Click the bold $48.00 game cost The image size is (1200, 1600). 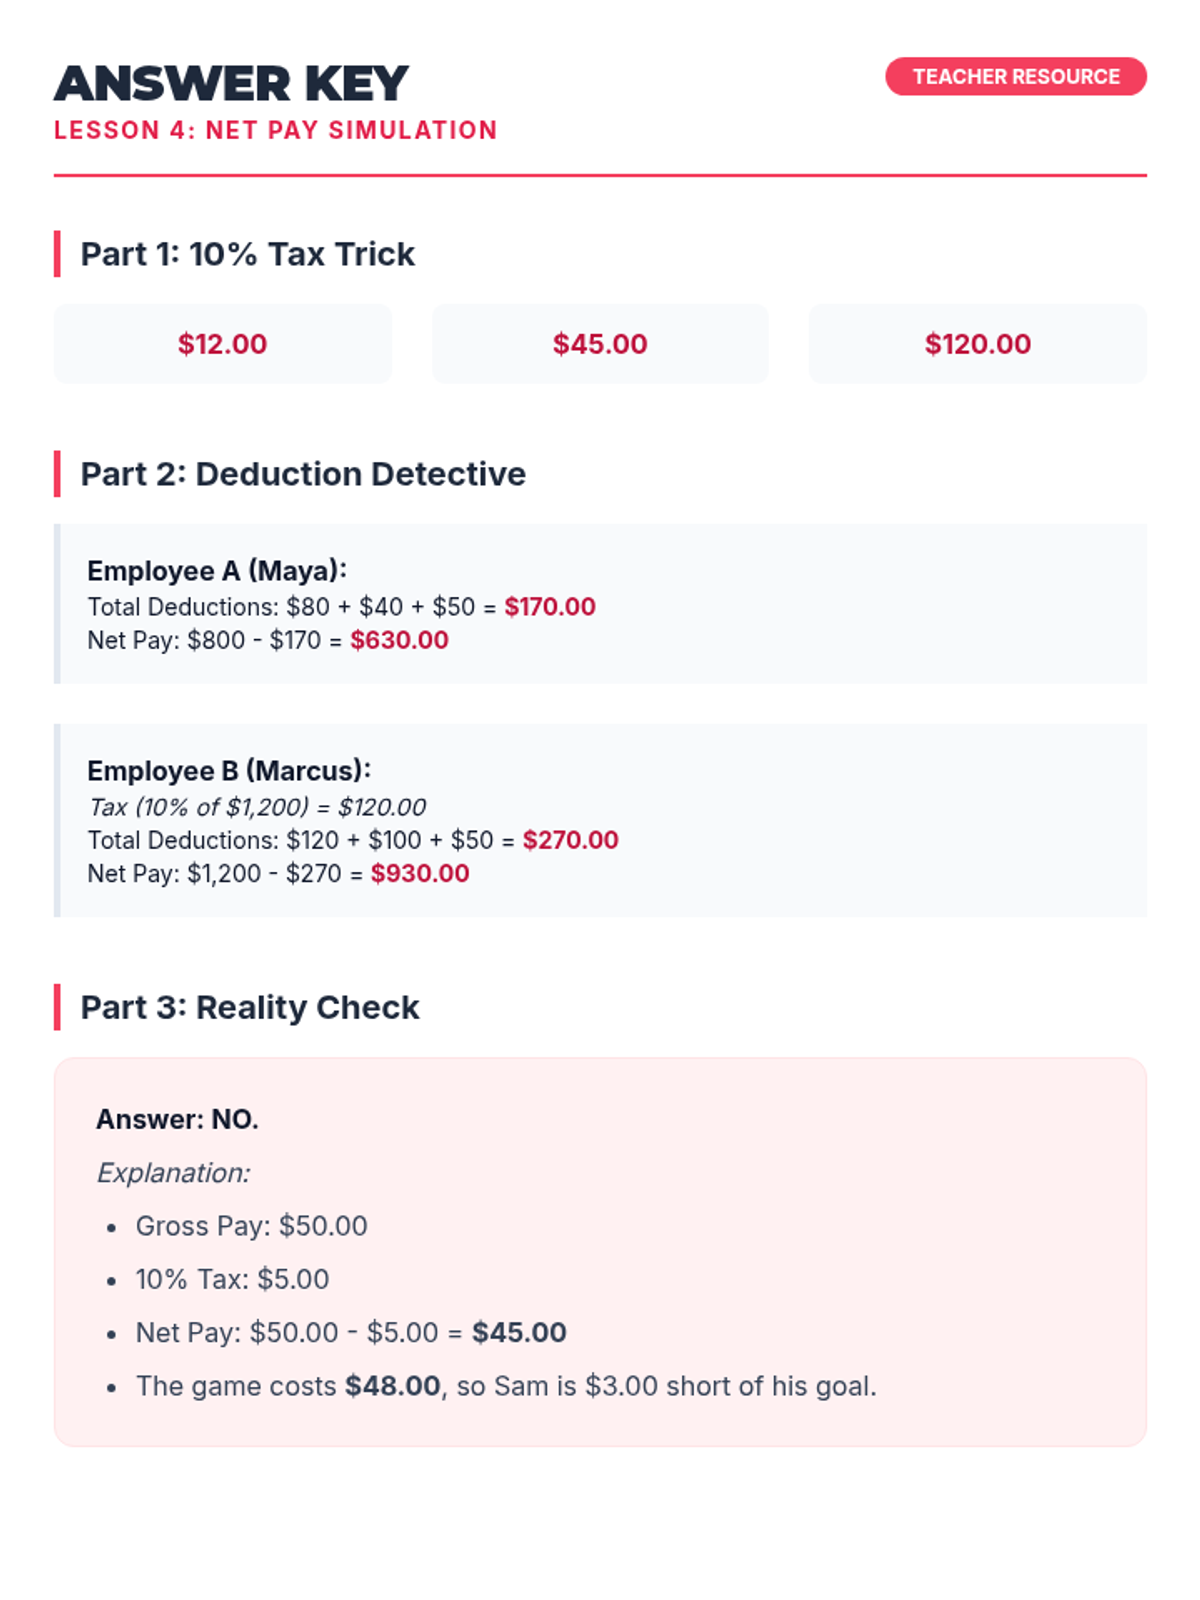[392, 1386]
